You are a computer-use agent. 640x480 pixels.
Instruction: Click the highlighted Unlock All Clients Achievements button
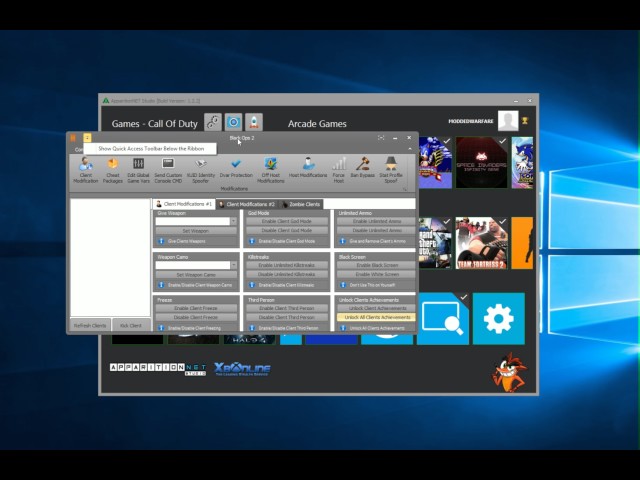377,317
